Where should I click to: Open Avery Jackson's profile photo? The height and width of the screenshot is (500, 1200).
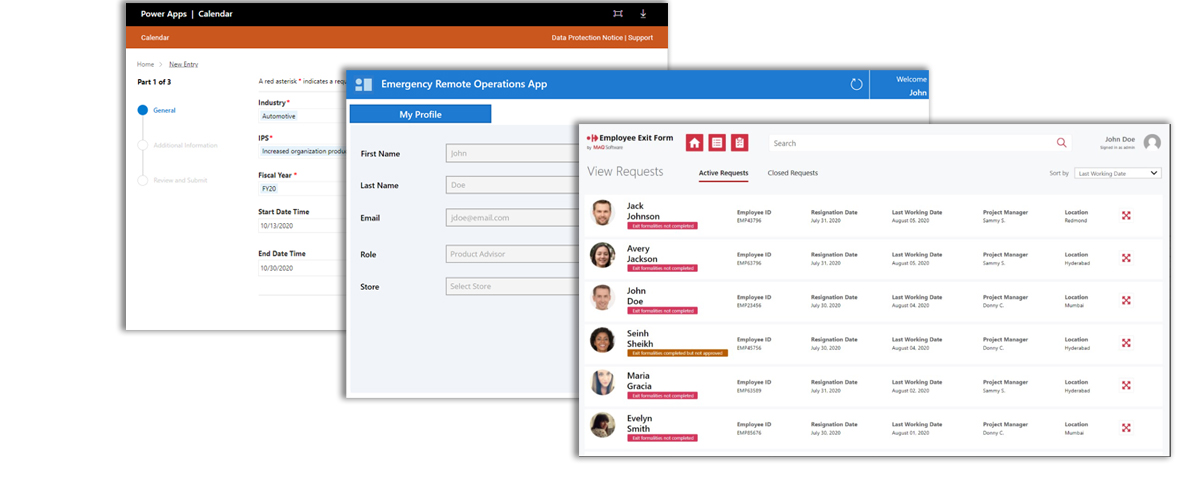tap(601, 255)
